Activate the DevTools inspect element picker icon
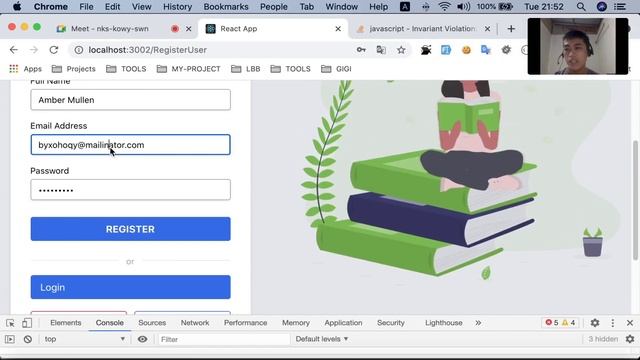This screenshot has width=640, height=360. (x=10, y=323)
